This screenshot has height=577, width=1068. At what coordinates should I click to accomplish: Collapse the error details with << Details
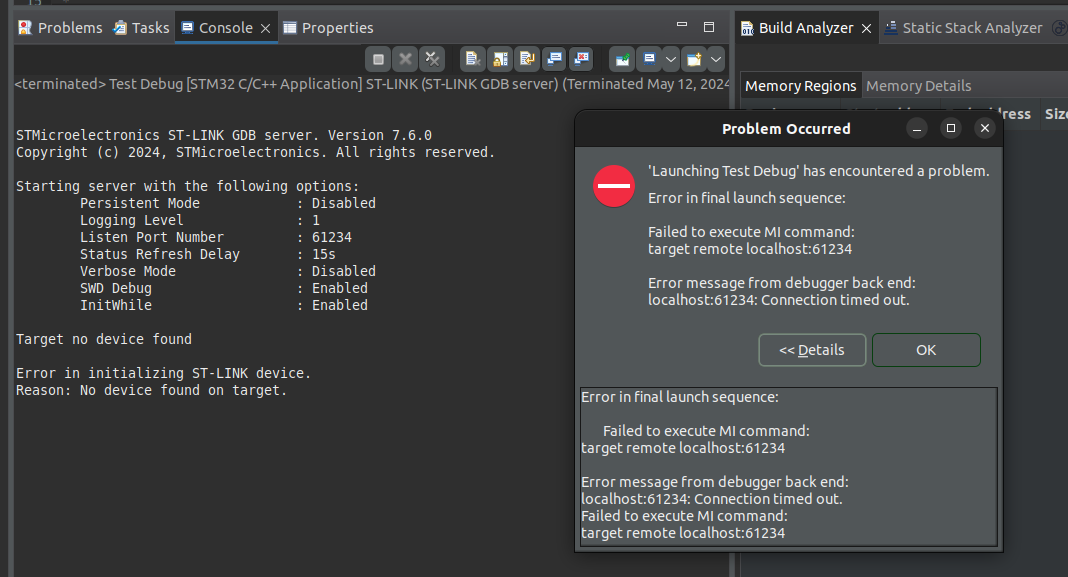click(812, 350)
